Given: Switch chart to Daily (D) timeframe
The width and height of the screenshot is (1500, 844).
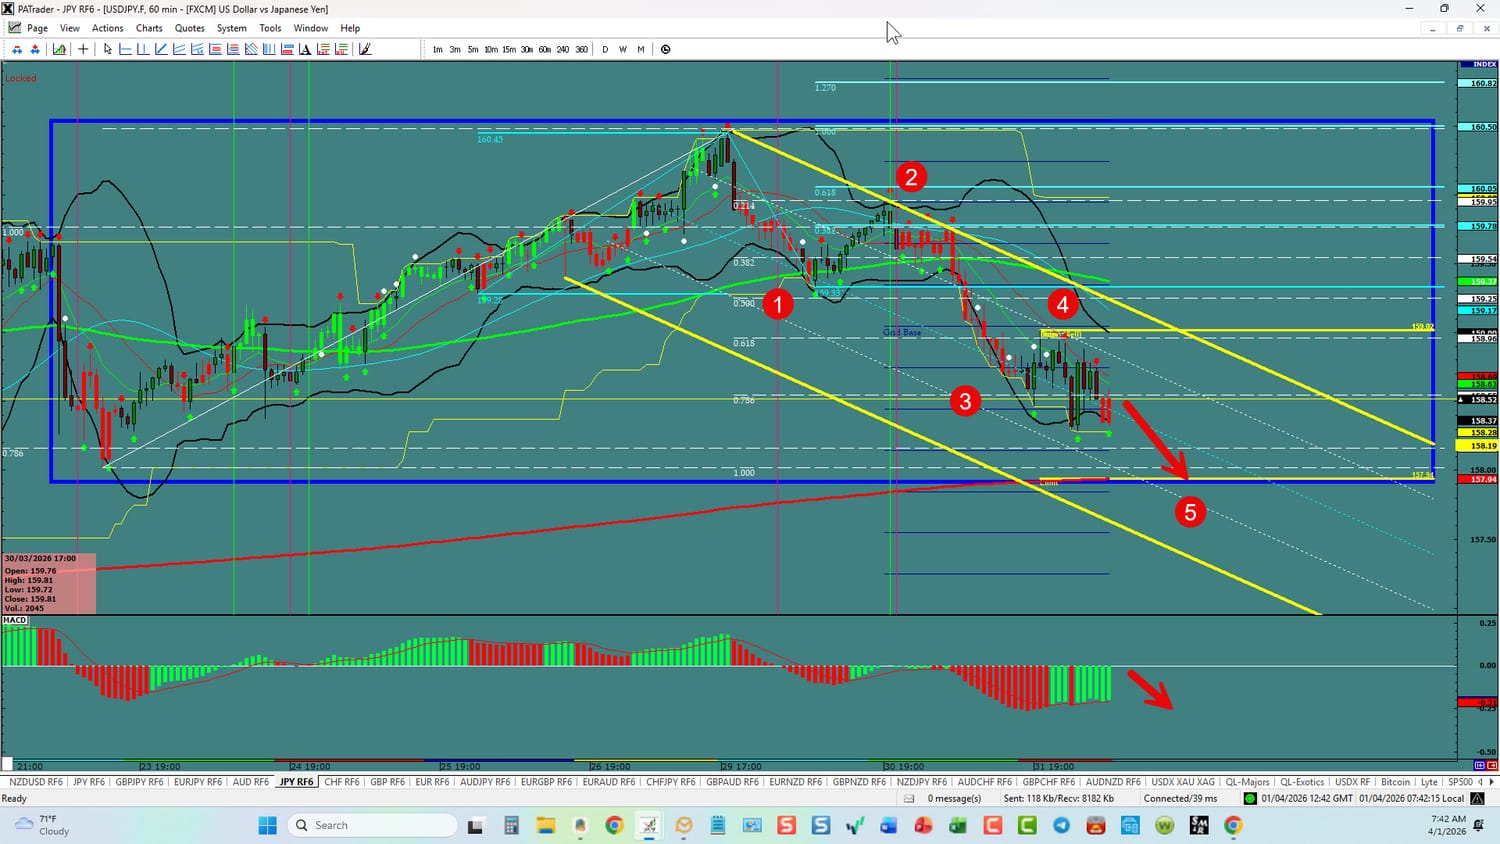Looking at the screenshot, I should click(605, 49).
